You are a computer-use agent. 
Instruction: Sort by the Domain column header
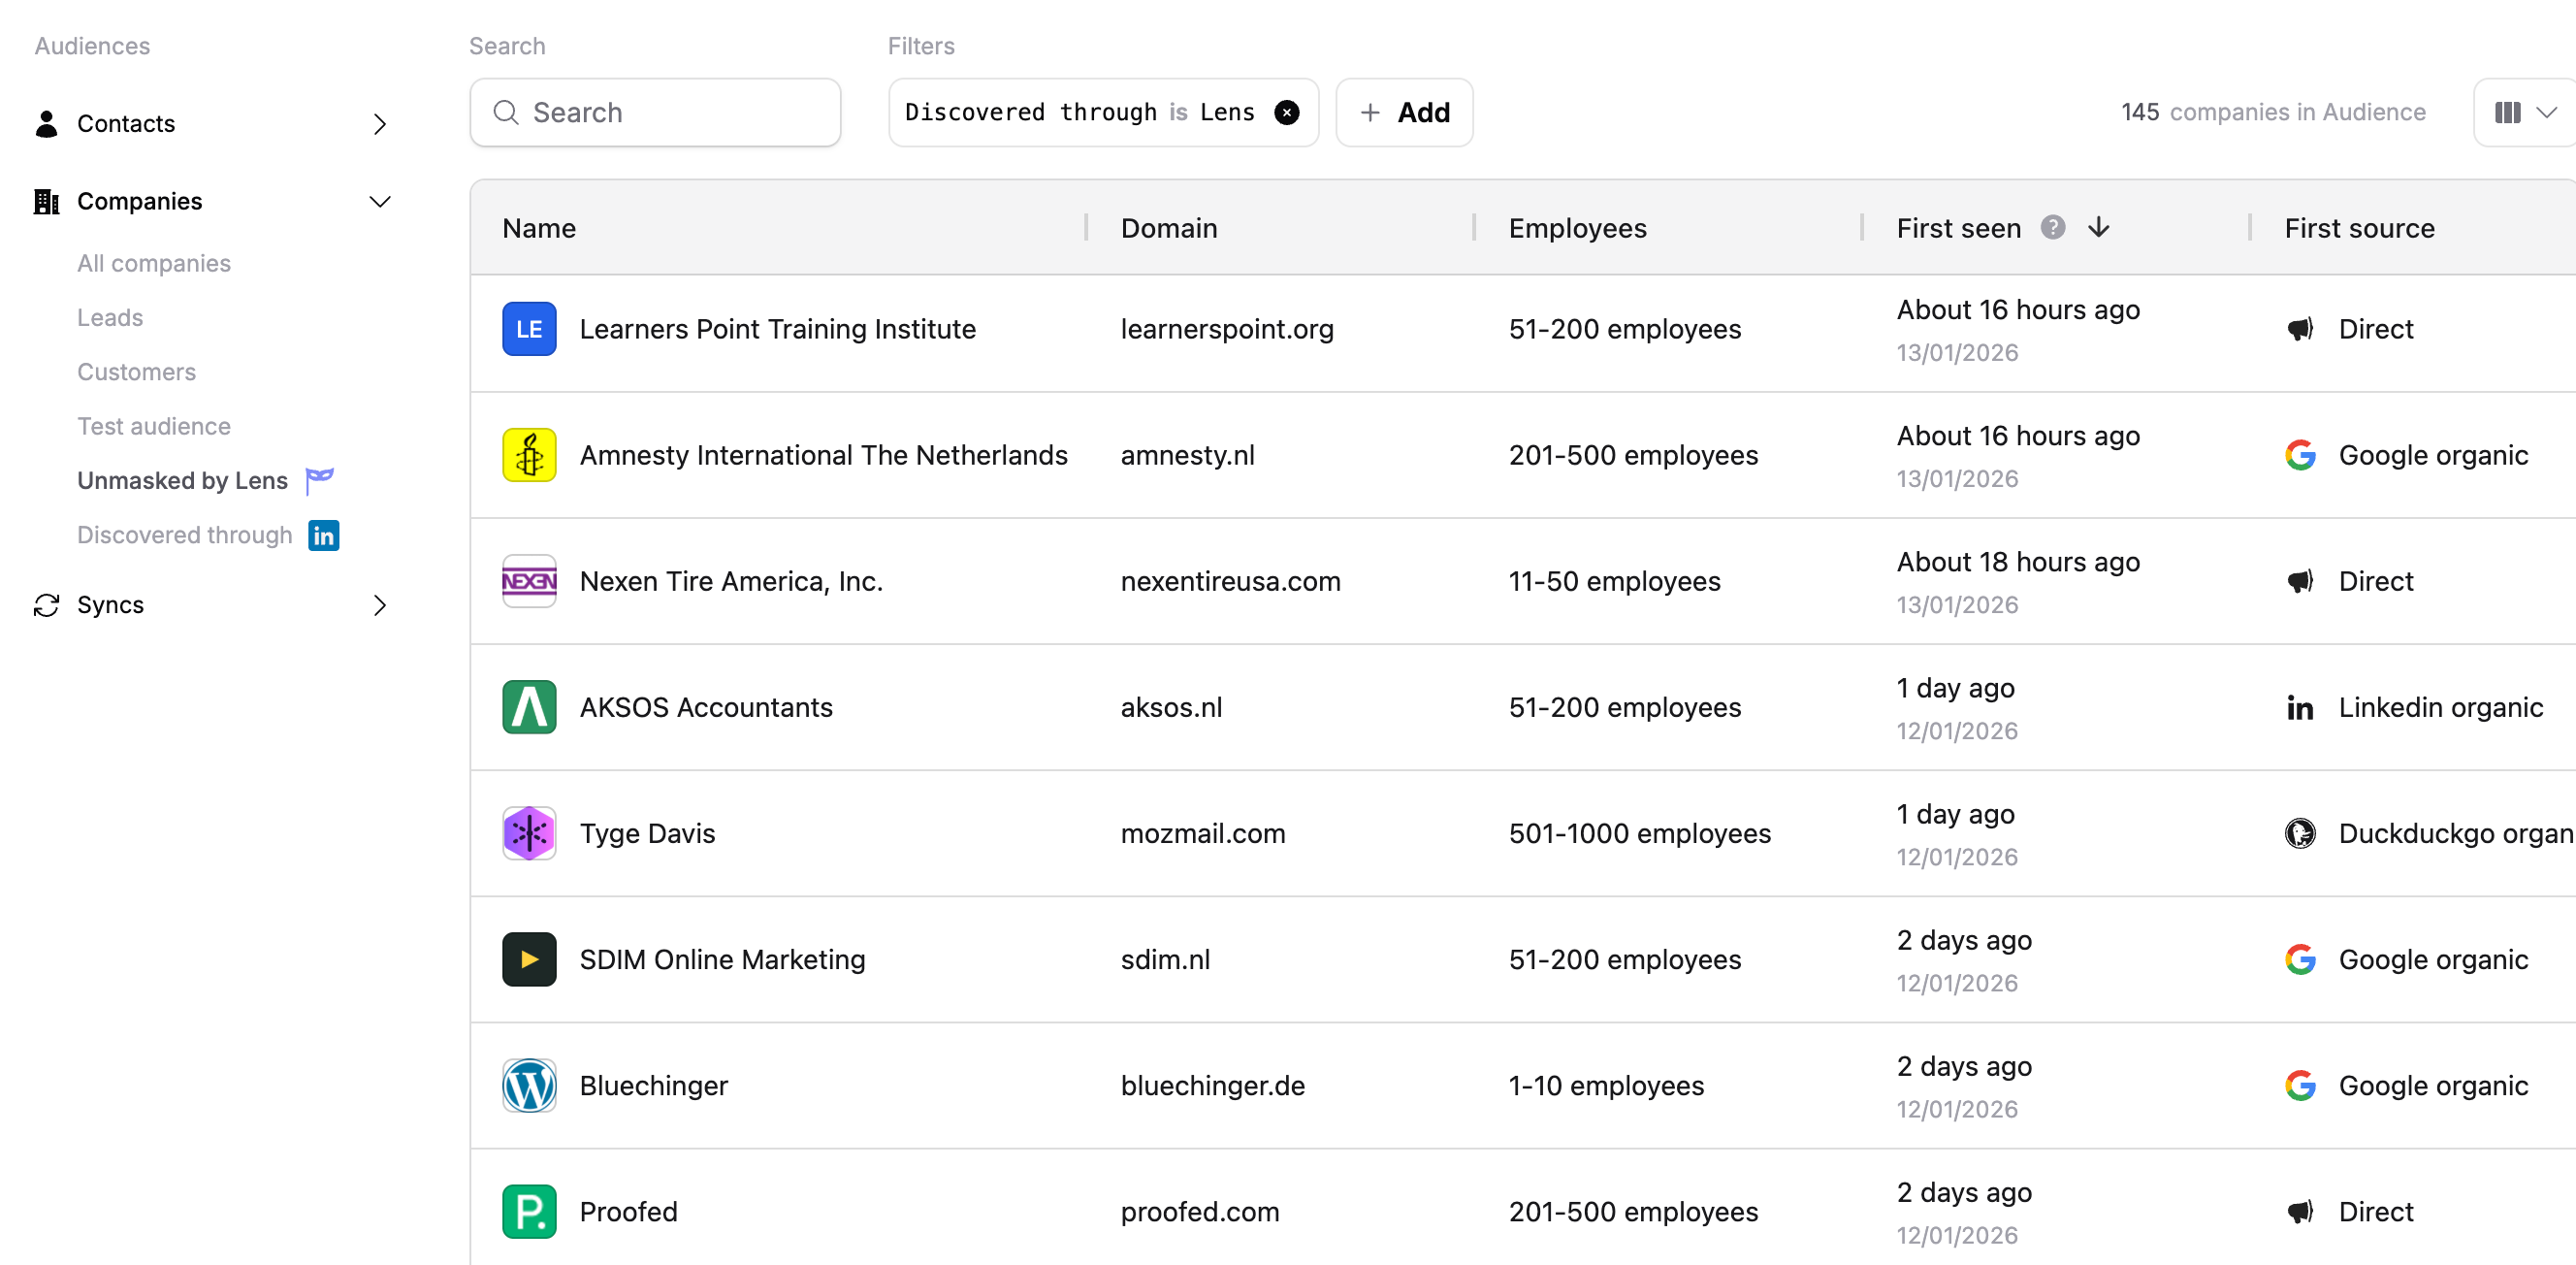1169,228
